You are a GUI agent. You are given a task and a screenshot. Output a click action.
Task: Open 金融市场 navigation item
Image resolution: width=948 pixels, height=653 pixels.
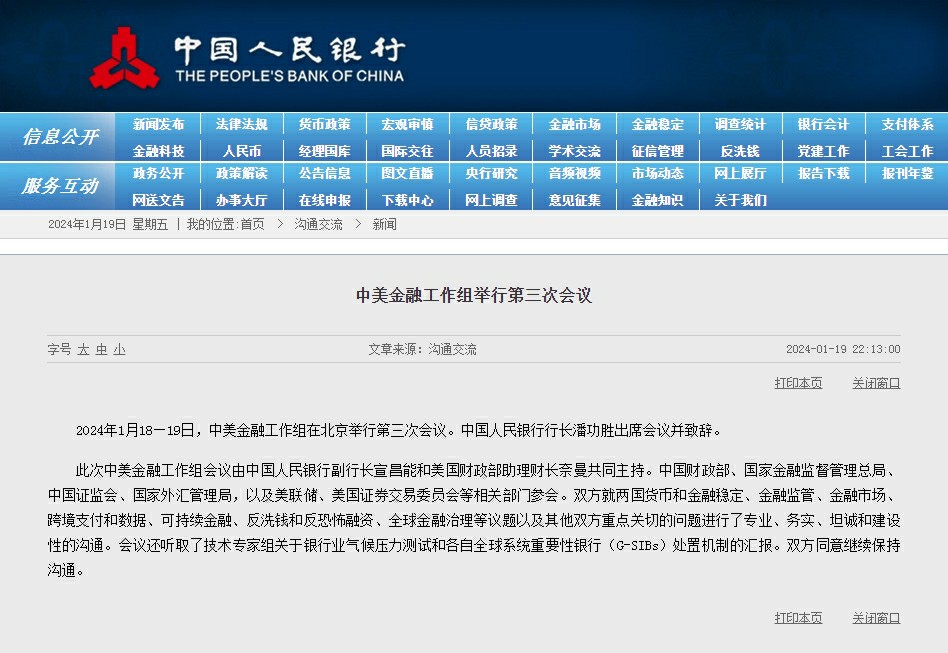[x=574, y=125]
